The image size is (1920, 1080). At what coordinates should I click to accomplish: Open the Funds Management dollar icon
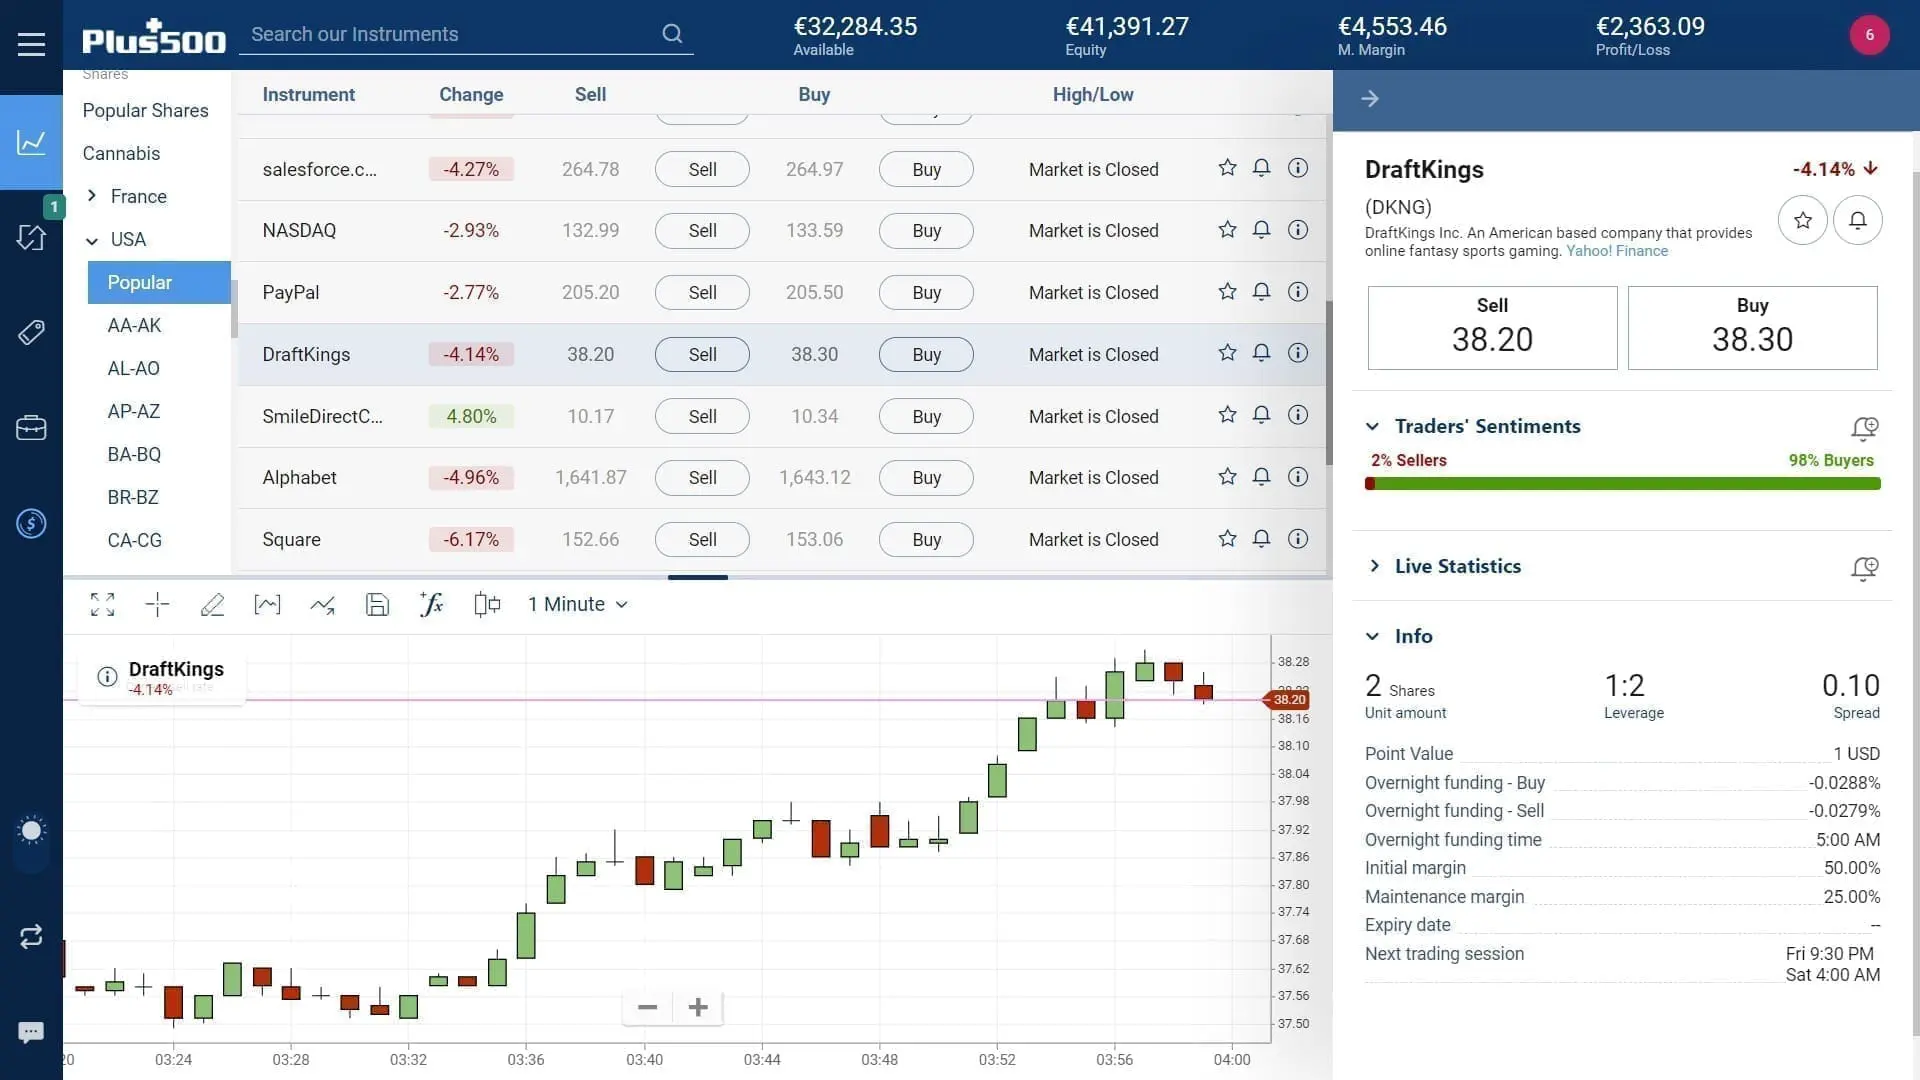[31, 523]
